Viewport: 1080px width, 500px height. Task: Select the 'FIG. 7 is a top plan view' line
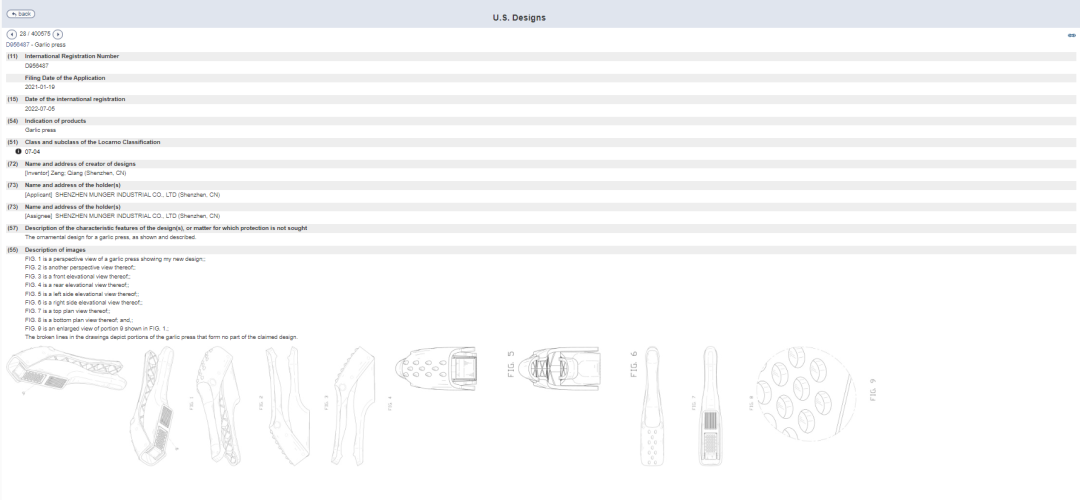68,311
